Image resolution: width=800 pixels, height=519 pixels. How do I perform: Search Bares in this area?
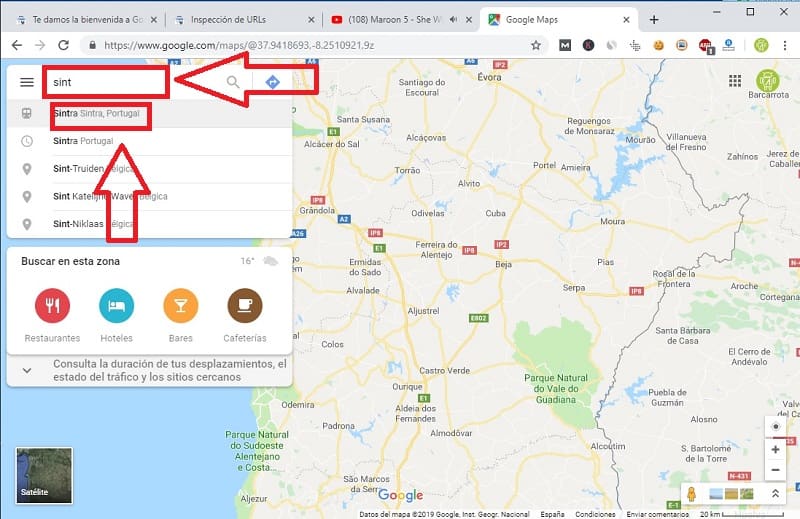coord(181,306)
